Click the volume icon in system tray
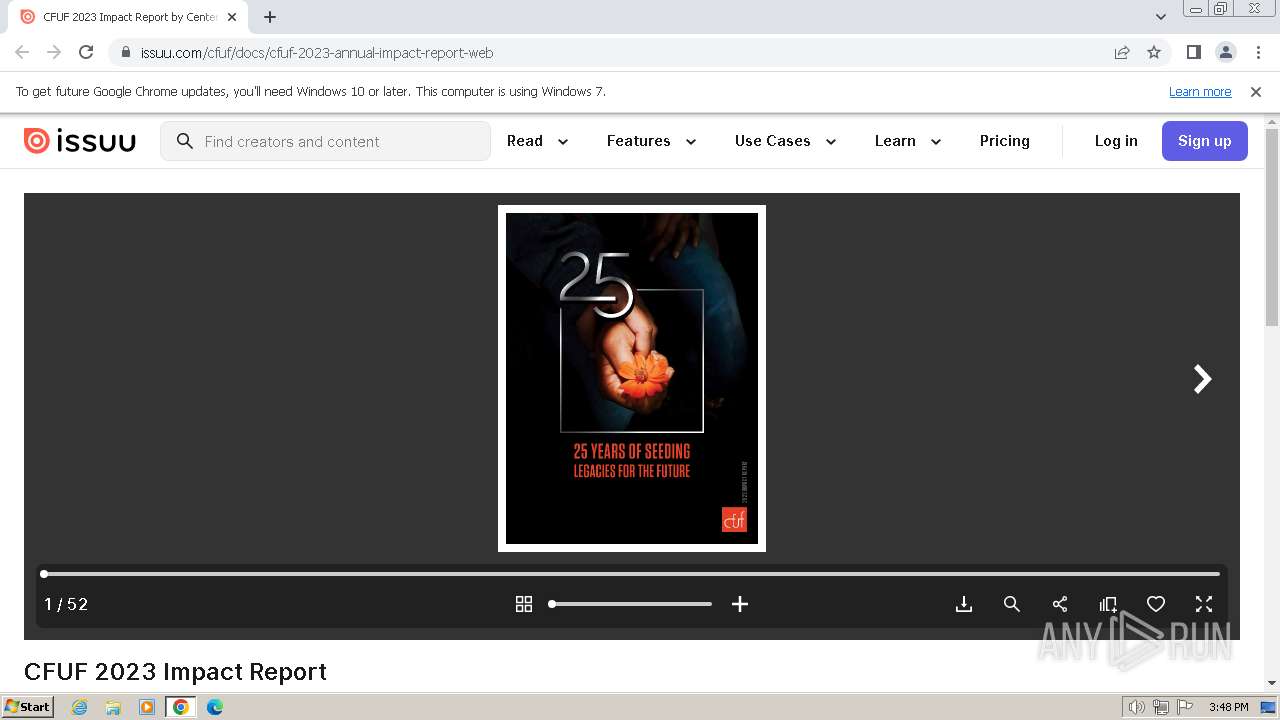 (x=1136, y=707)
